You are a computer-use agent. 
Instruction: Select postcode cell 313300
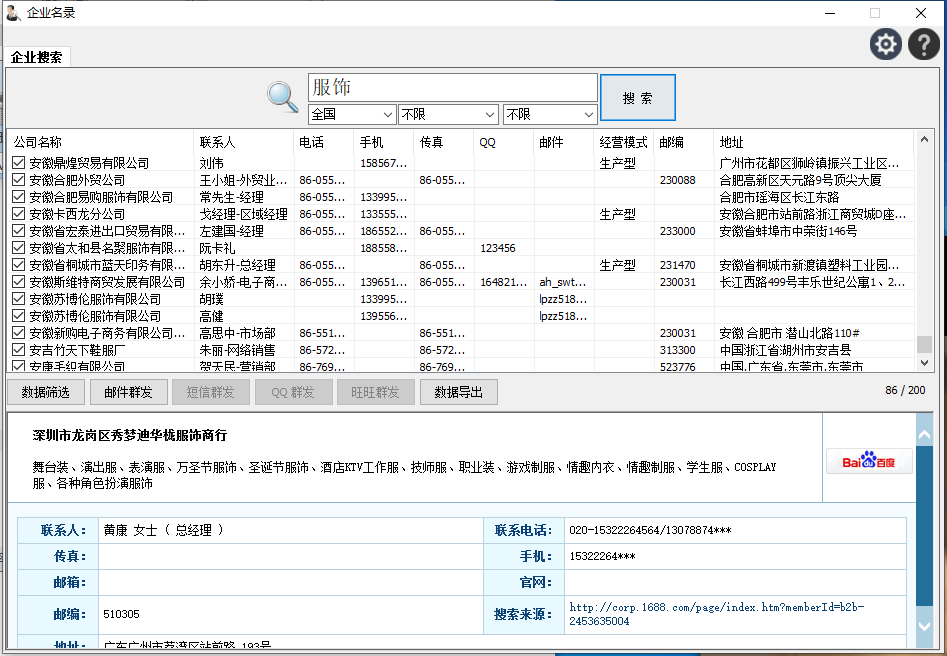tap(678, 350)
